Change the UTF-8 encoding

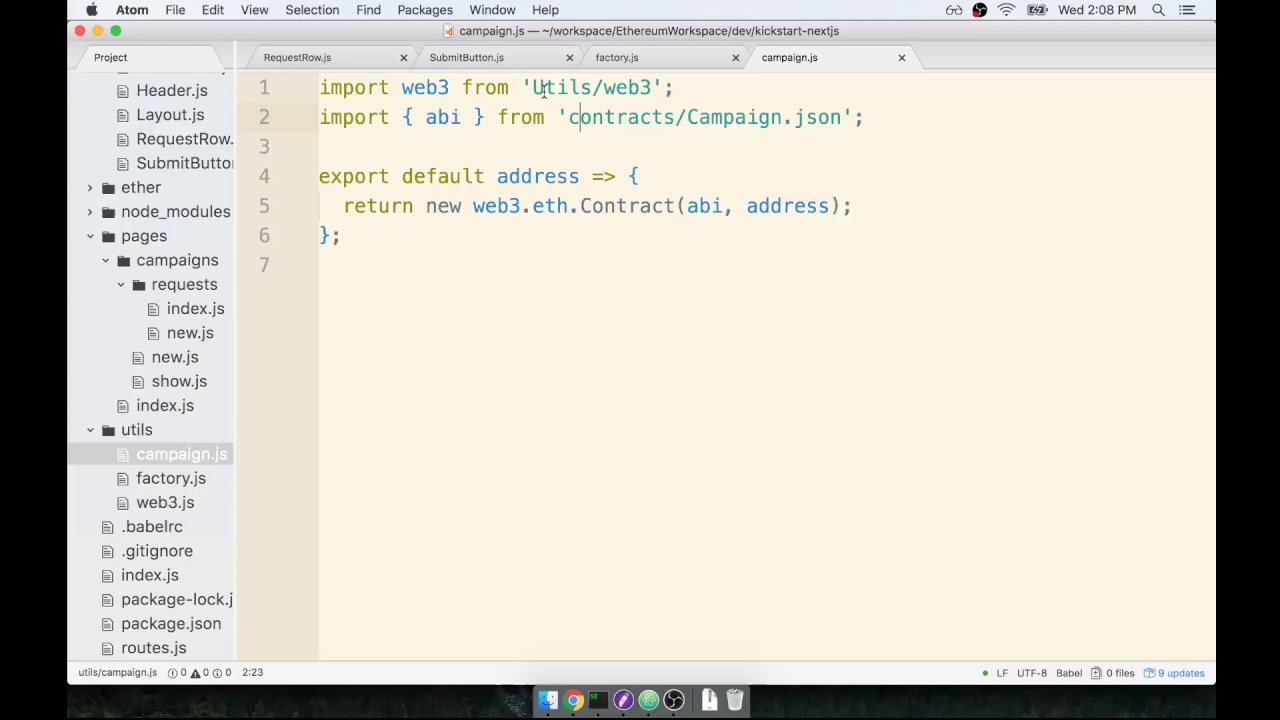[1032, 673]
